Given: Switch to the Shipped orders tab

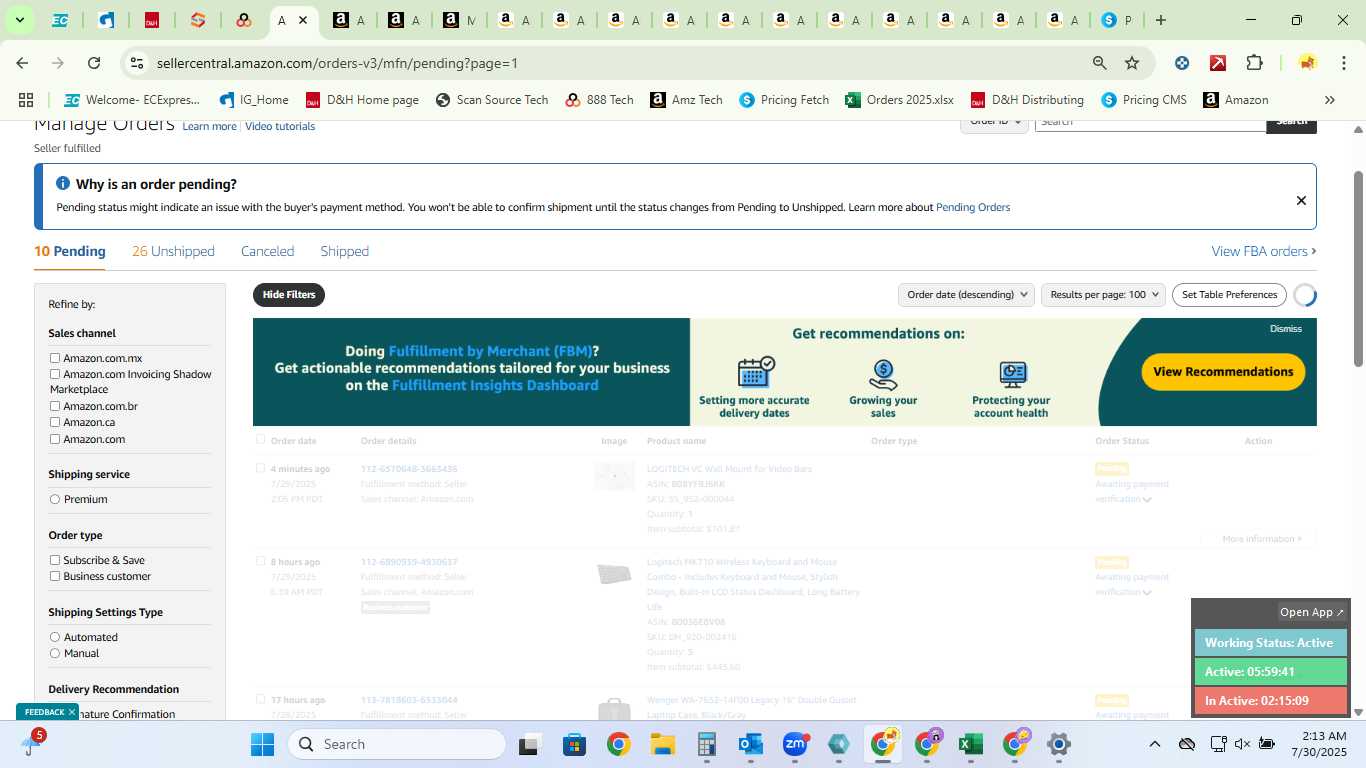Looking at the screenshot, I should coord(345,251).
